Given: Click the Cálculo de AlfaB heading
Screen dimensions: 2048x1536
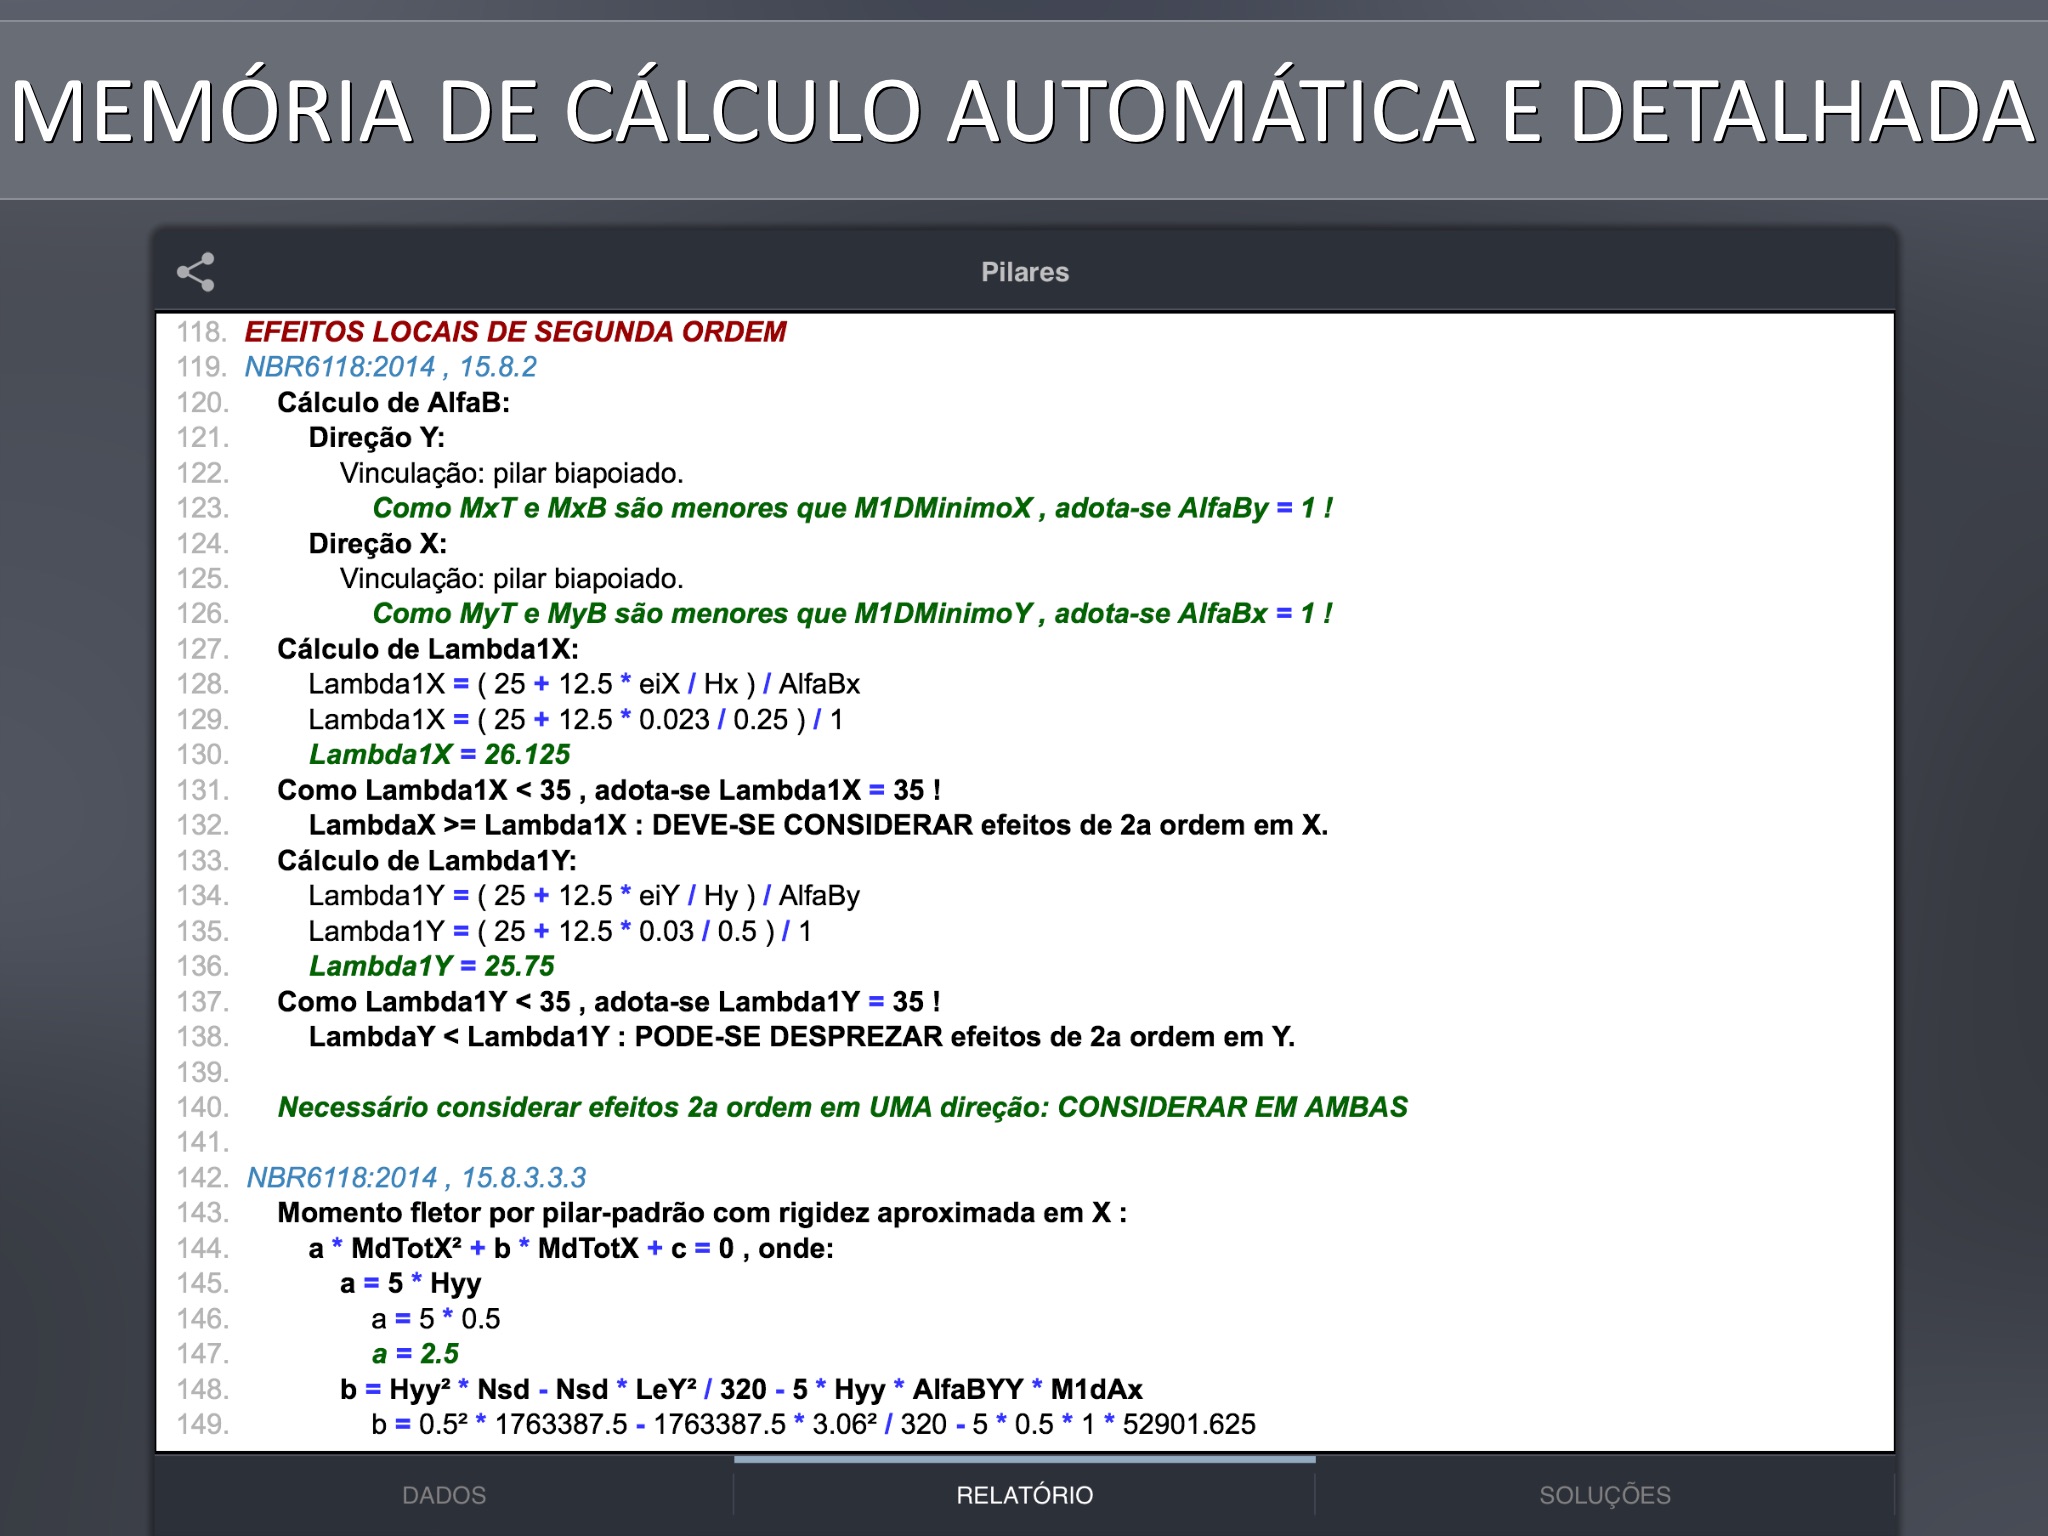Looking at the screenshot, I should 393,403.
